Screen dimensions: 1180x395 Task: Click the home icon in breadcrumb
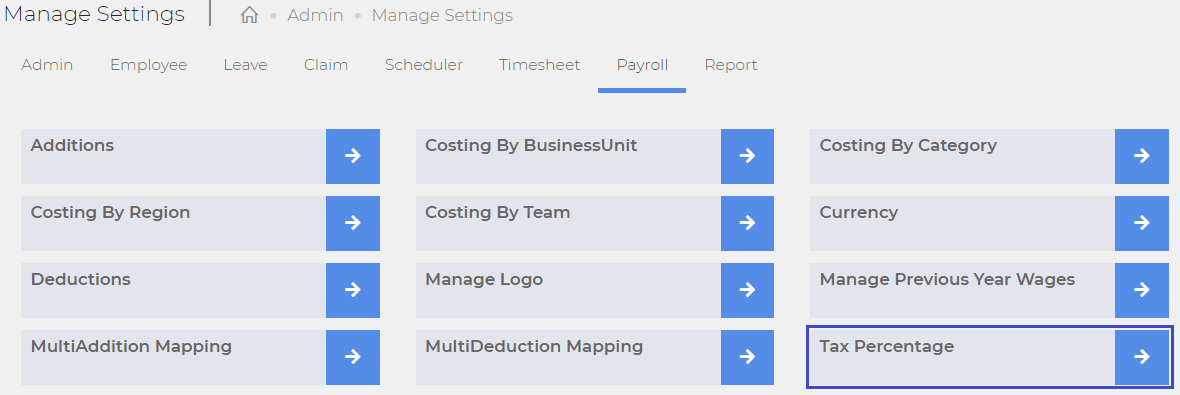(249, 15)
